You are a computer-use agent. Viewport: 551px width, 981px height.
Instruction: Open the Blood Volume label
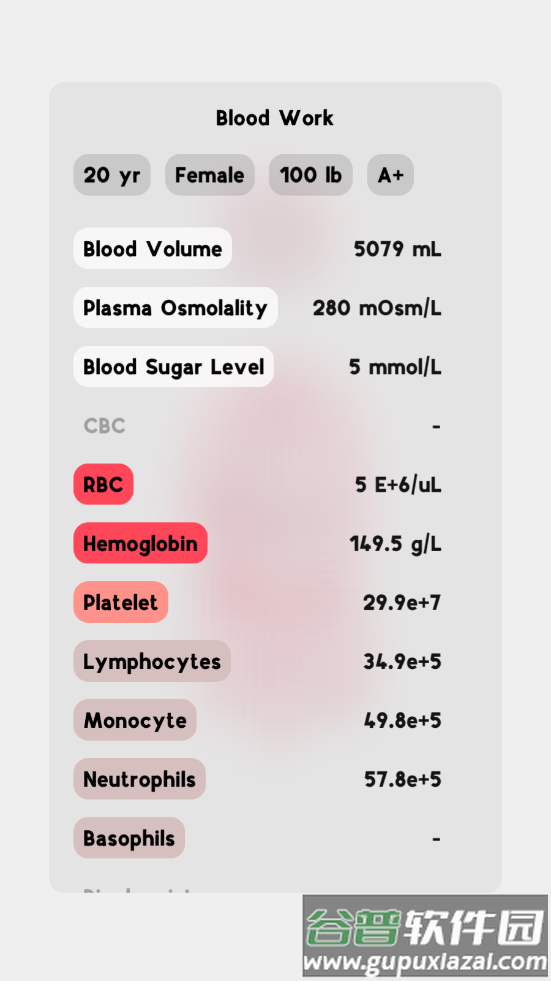click(x=153, y=248)
